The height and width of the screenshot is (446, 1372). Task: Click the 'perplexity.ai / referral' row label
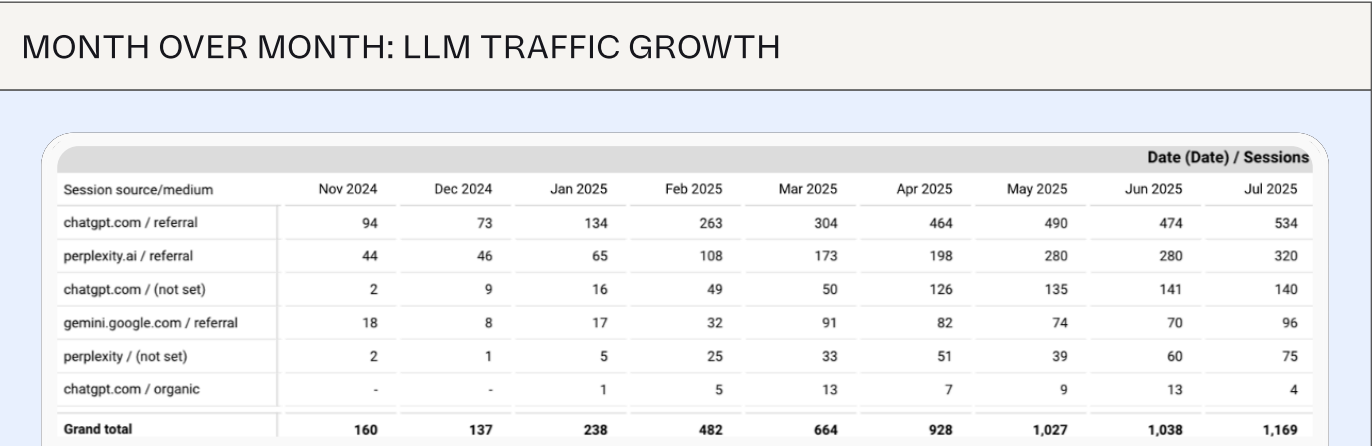(x=128, y=256)
